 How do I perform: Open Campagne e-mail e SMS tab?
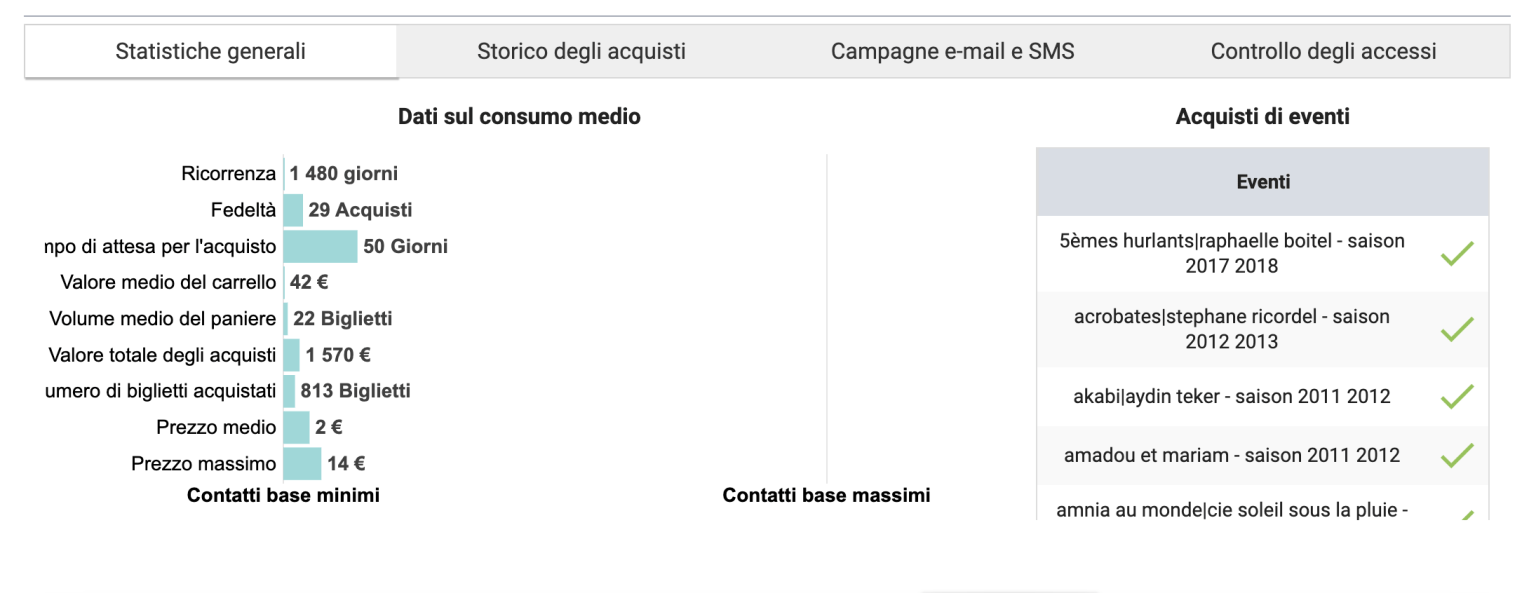pyautogui.click(x=952, y=51)
